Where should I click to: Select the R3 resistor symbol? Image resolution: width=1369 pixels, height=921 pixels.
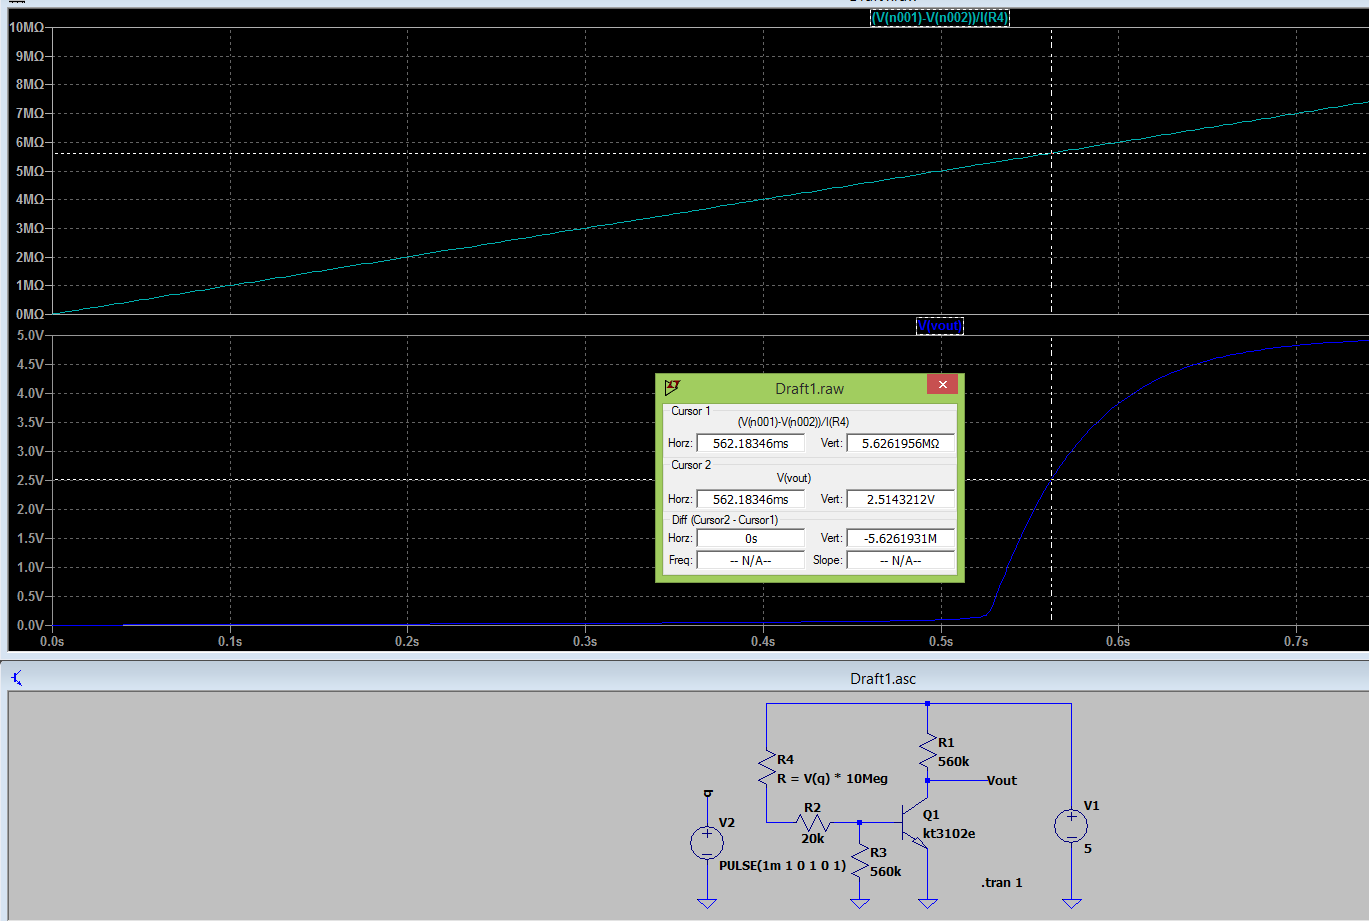tap(860, 863)
